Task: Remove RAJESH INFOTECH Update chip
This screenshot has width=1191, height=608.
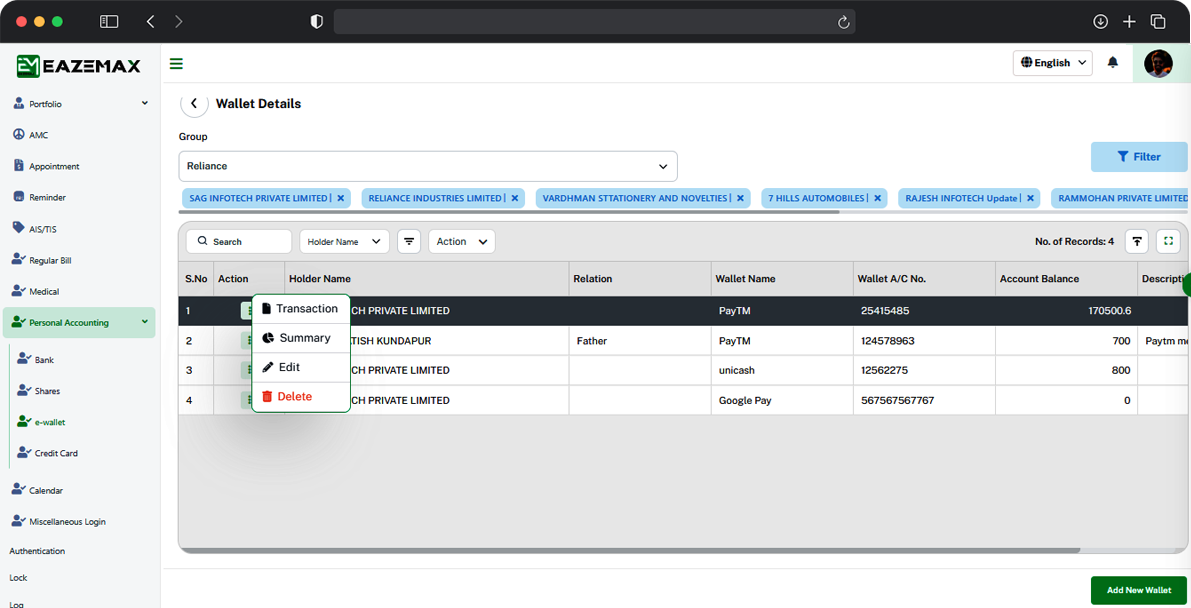Action: (1030, 198)
